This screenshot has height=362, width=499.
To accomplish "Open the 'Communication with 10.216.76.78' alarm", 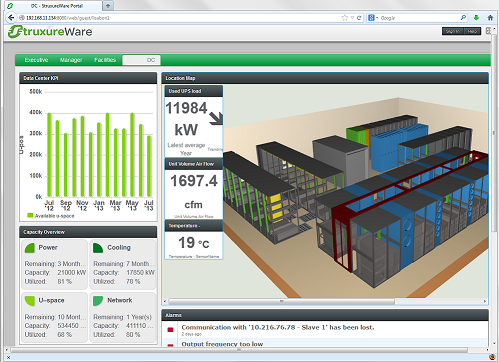I will pos(278,327).
